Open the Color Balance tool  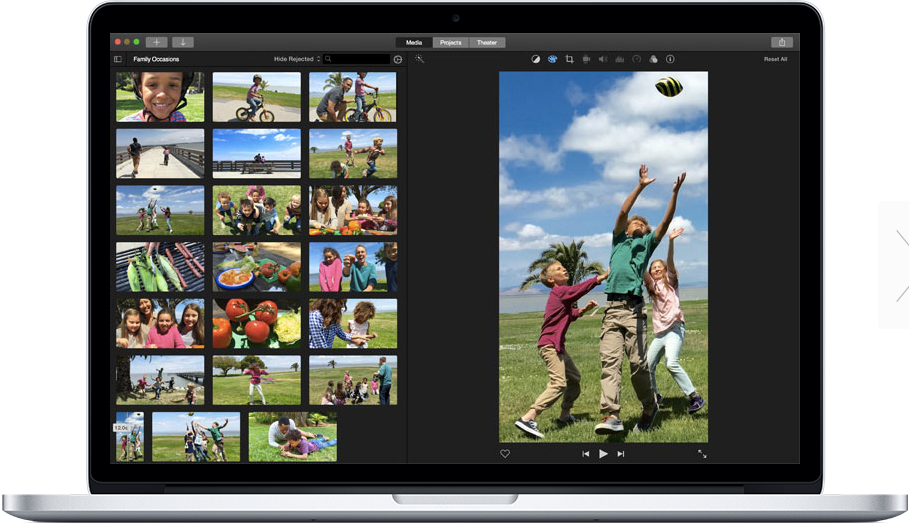[x=536, y=59]
